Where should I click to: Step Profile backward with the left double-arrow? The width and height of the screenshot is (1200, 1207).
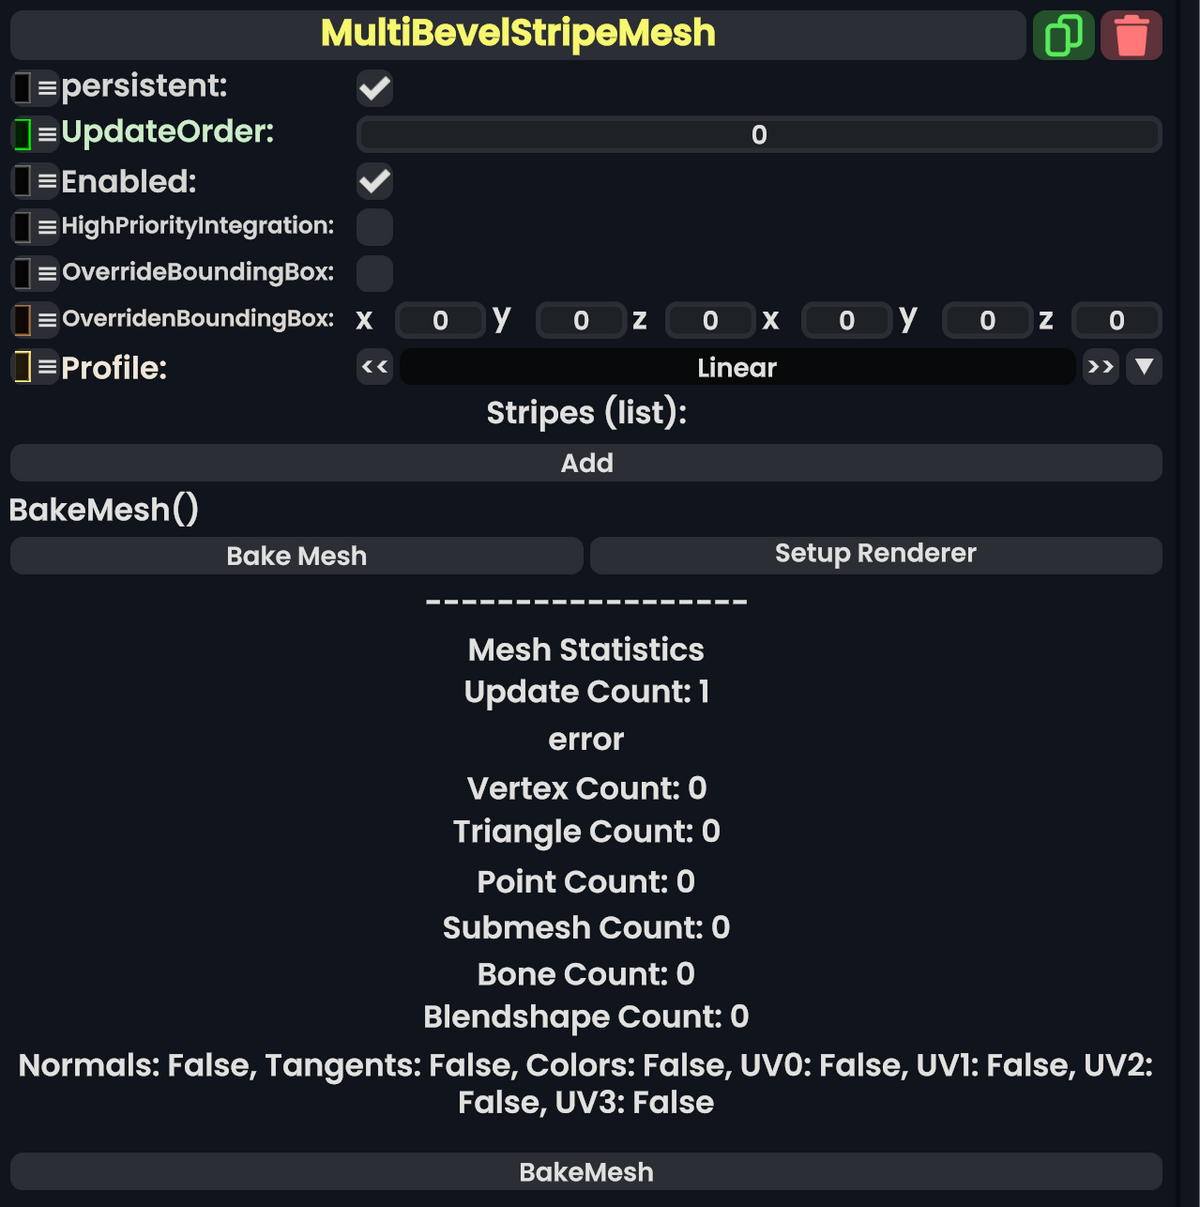pyautogui.click(x=374, y=367)
